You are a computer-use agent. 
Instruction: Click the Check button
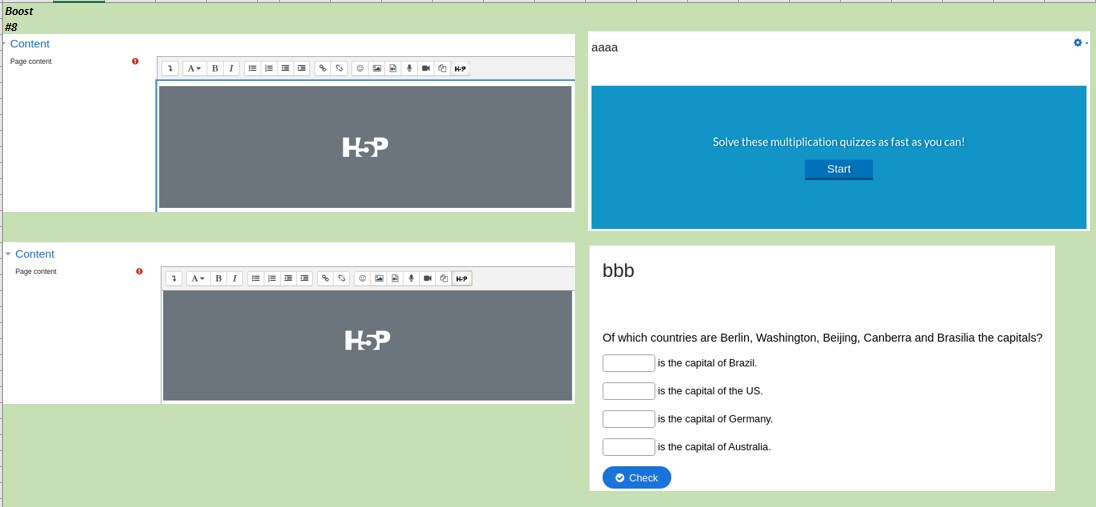637,478
